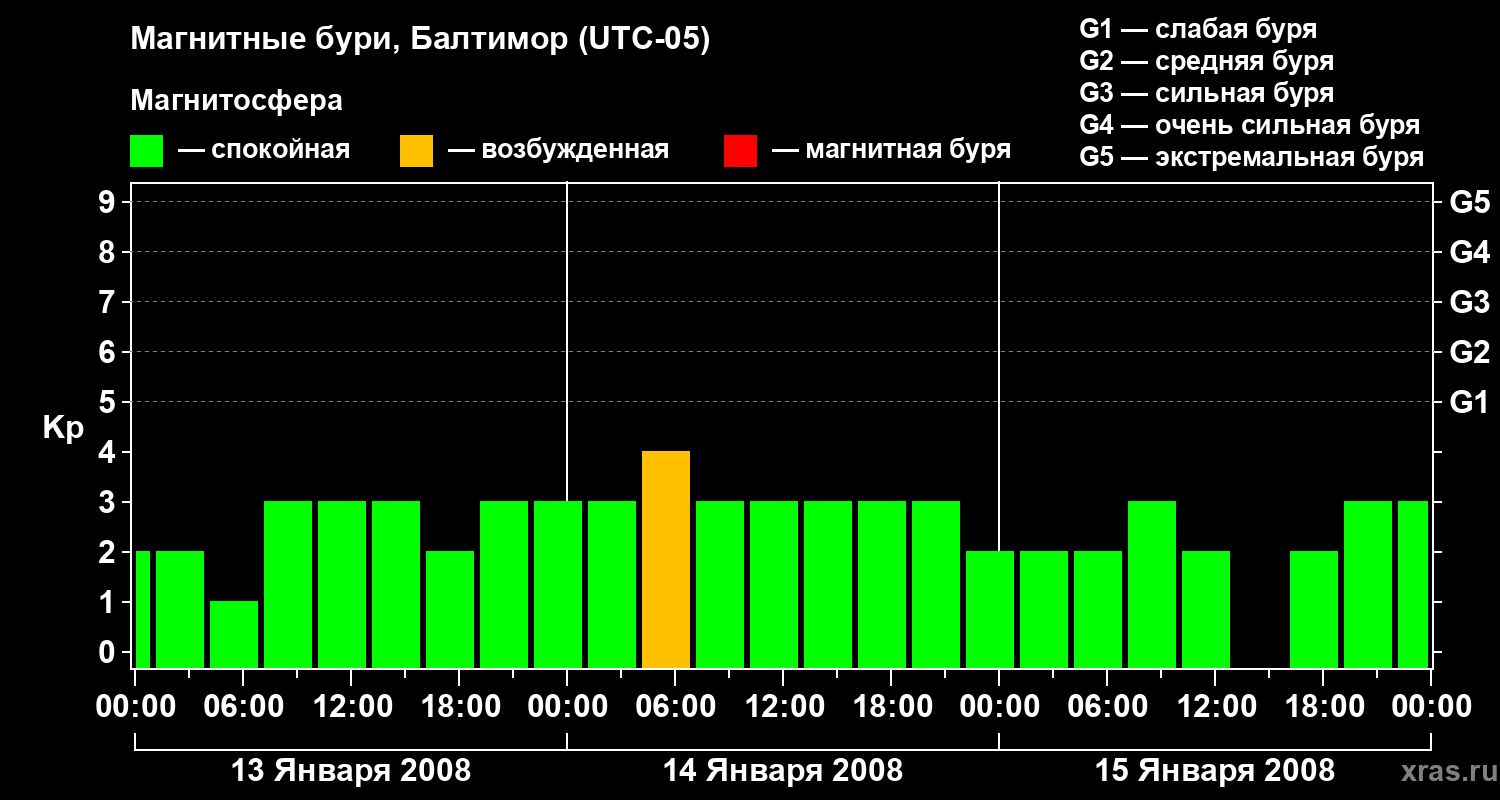Image resolution: width=1500 pixels, height=800 pixels.
Task: Click '18:00' tick label above 13 Января
Action: 459,707
